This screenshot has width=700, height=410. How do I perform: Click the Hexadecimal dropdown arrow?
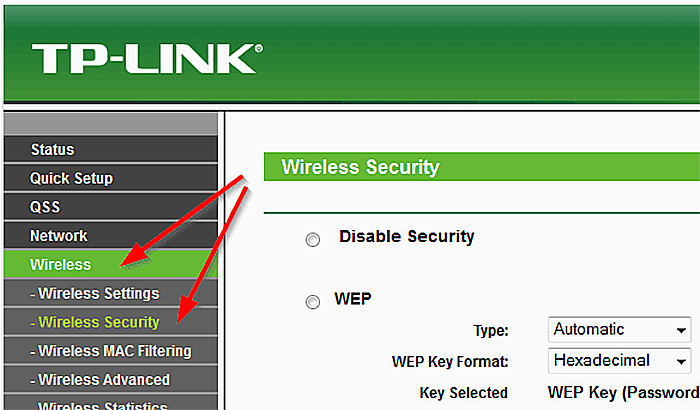point(681,361)
